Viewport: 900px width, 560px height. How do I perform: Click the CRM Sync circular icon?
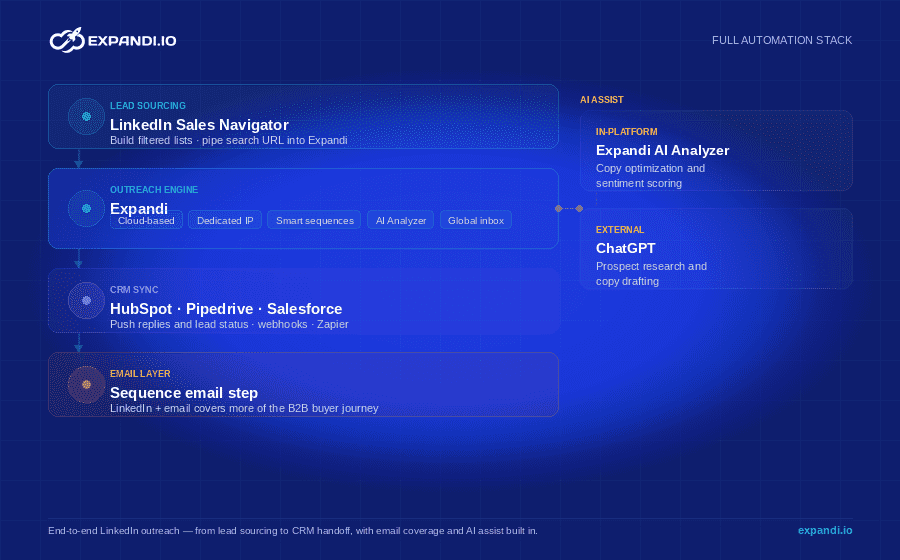tap(86, 301)
